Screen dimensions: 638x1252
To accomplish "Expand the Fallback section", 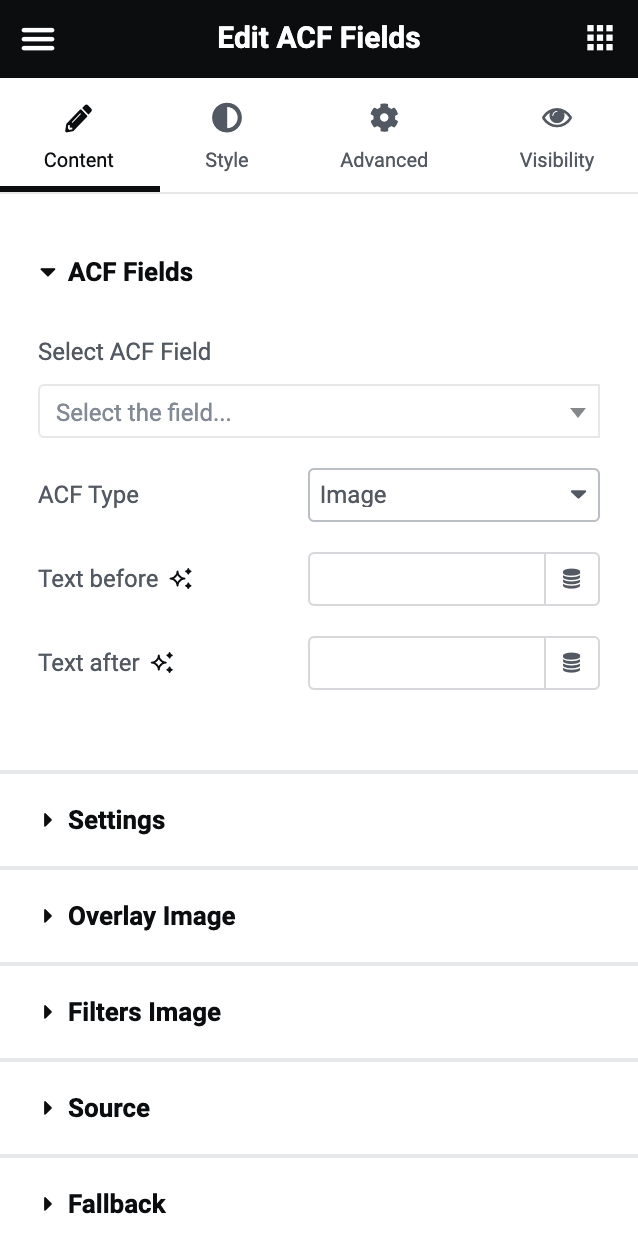I will coord(104,1203).
